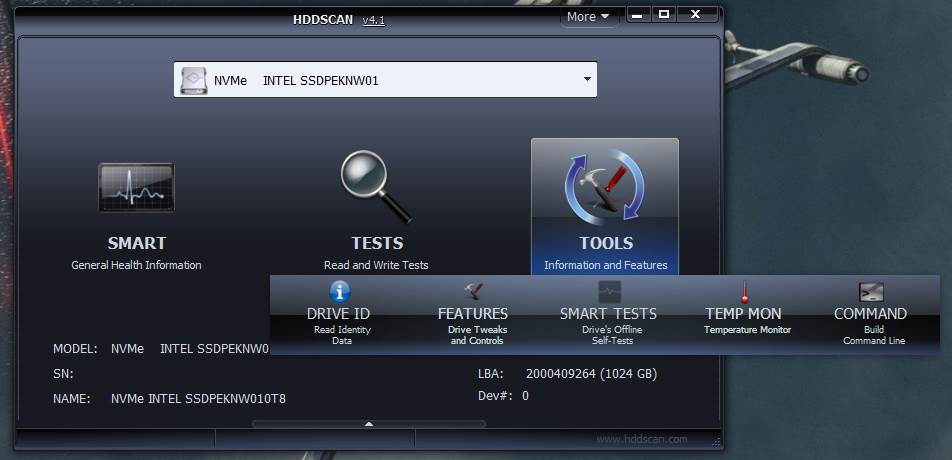Open the SMART health monitor icon
The width and height of the screenshot is (952, 460).
coord(137,188)
